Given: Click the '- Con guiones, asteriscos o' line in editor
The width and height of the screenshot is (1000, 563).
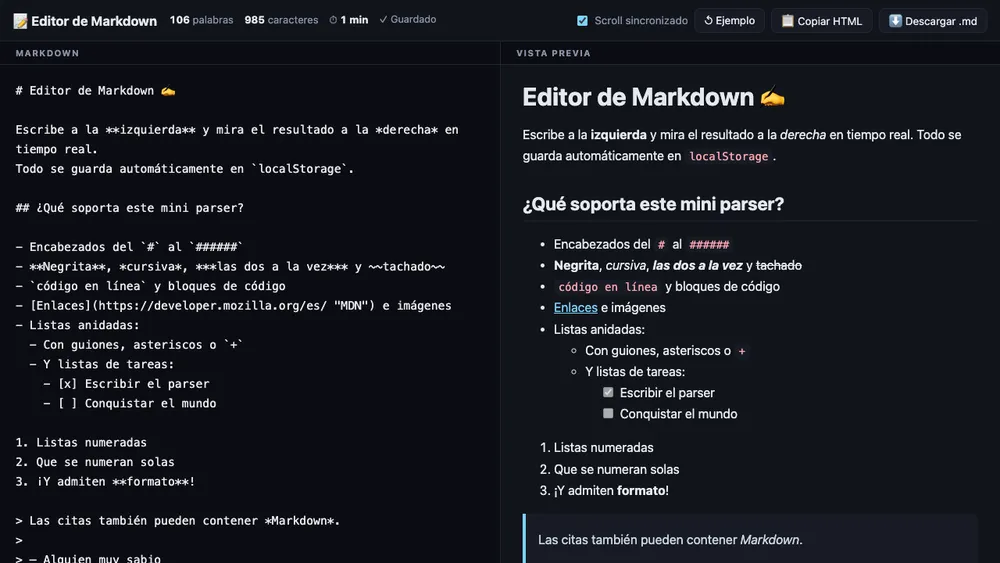Looking at the screenshot, I should [x=136, y=345].
